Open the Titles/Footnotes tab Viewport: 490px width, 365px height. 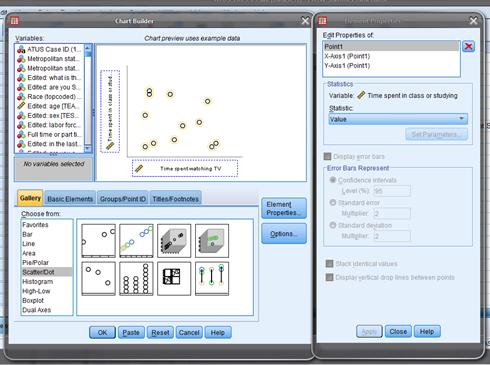(x=176, y=199)
